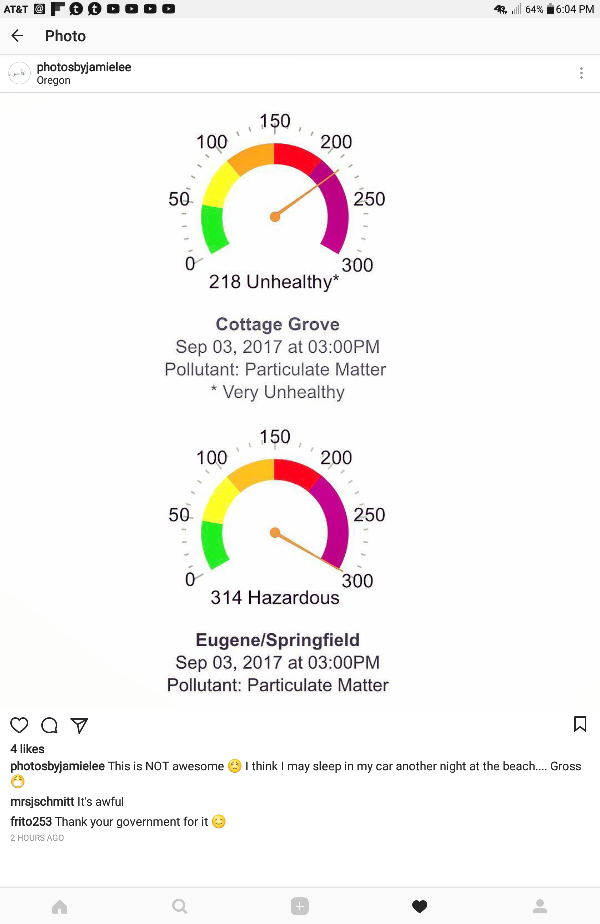
Task: Go to Home tab
Action: click(60, 906)
